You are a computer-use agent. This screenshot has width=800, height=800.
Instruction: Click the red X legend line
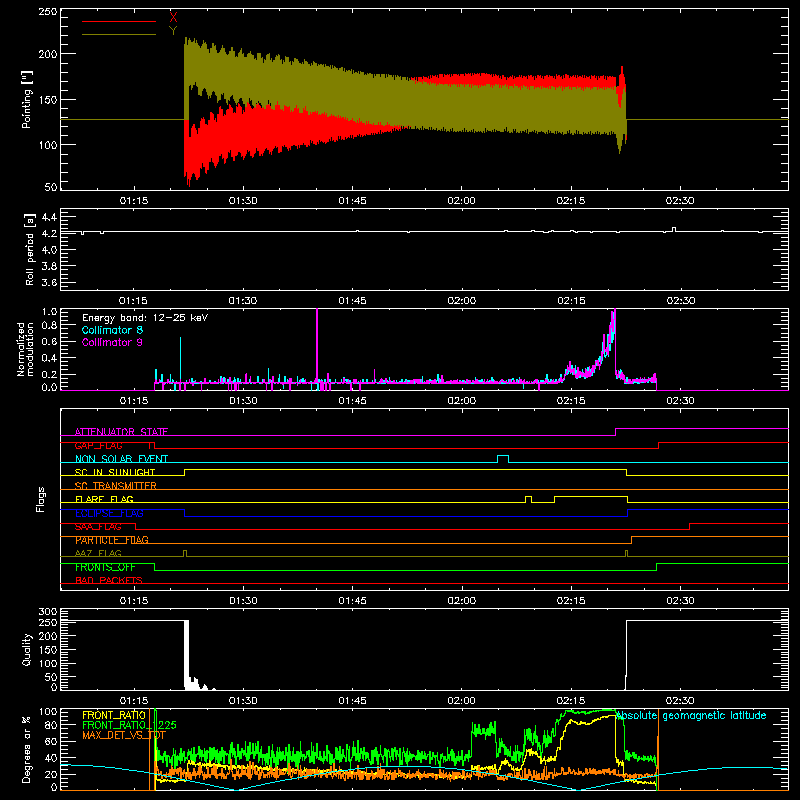[x=119, y=21]
